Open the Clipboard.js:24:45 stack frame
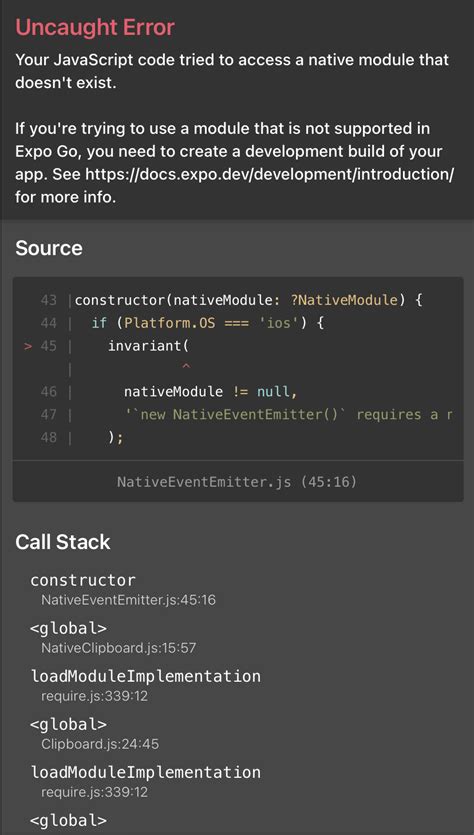The width and height of the screenshot is (474, 835). [x=100, y=744]
